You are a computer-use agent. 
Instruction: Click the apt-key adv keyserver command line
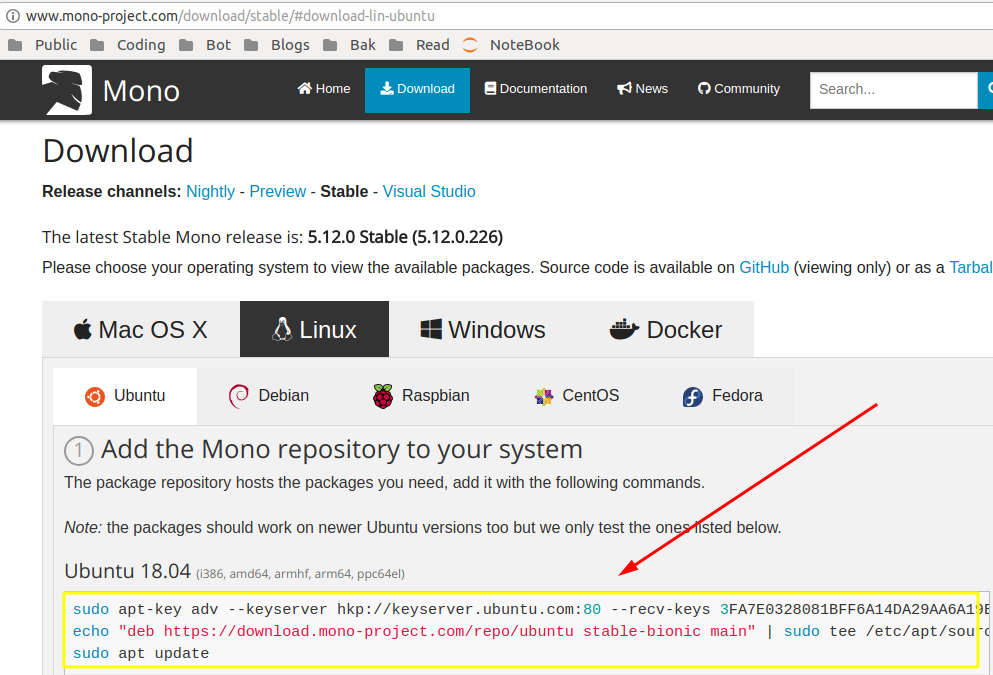point(531,609)
